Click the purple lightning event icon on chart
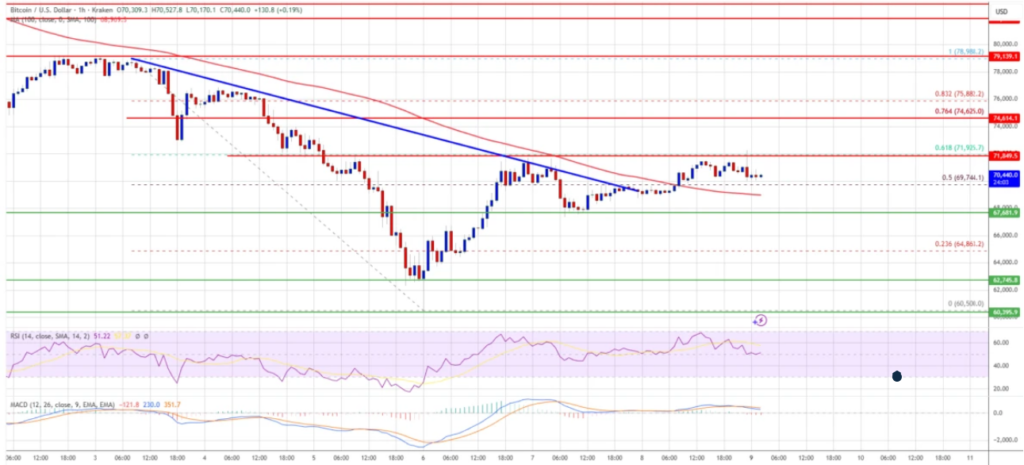The image size is (1024, 465). (x=760, y=320)
